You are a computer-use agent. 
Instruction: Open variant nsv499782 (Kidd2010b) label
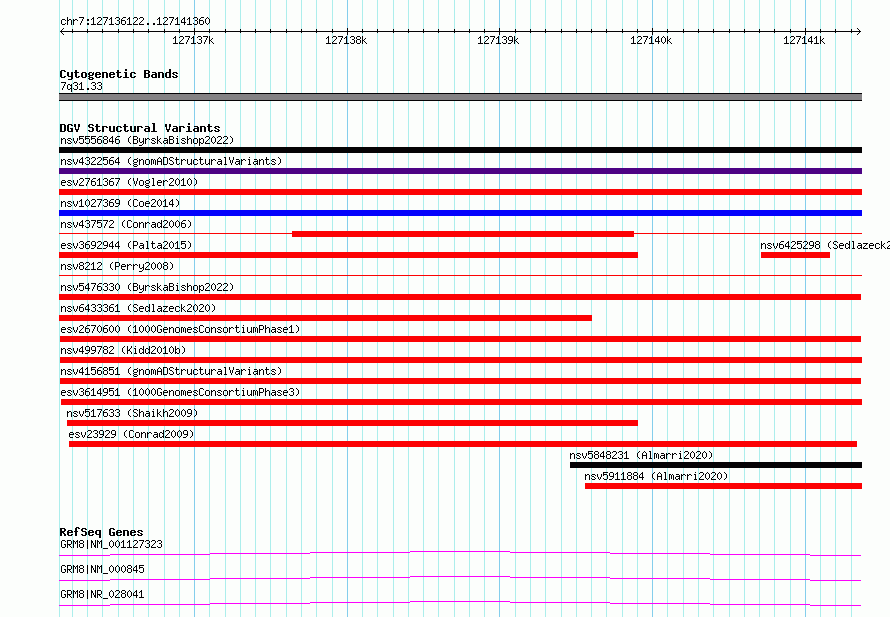[123, 350]
